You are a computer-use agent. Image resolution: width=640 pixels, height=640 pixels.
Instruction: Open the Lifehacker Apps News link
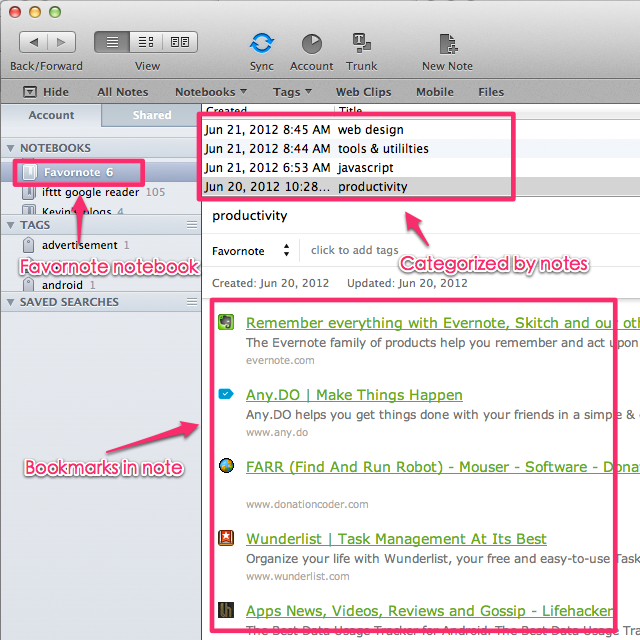click(x=429, y=611)
